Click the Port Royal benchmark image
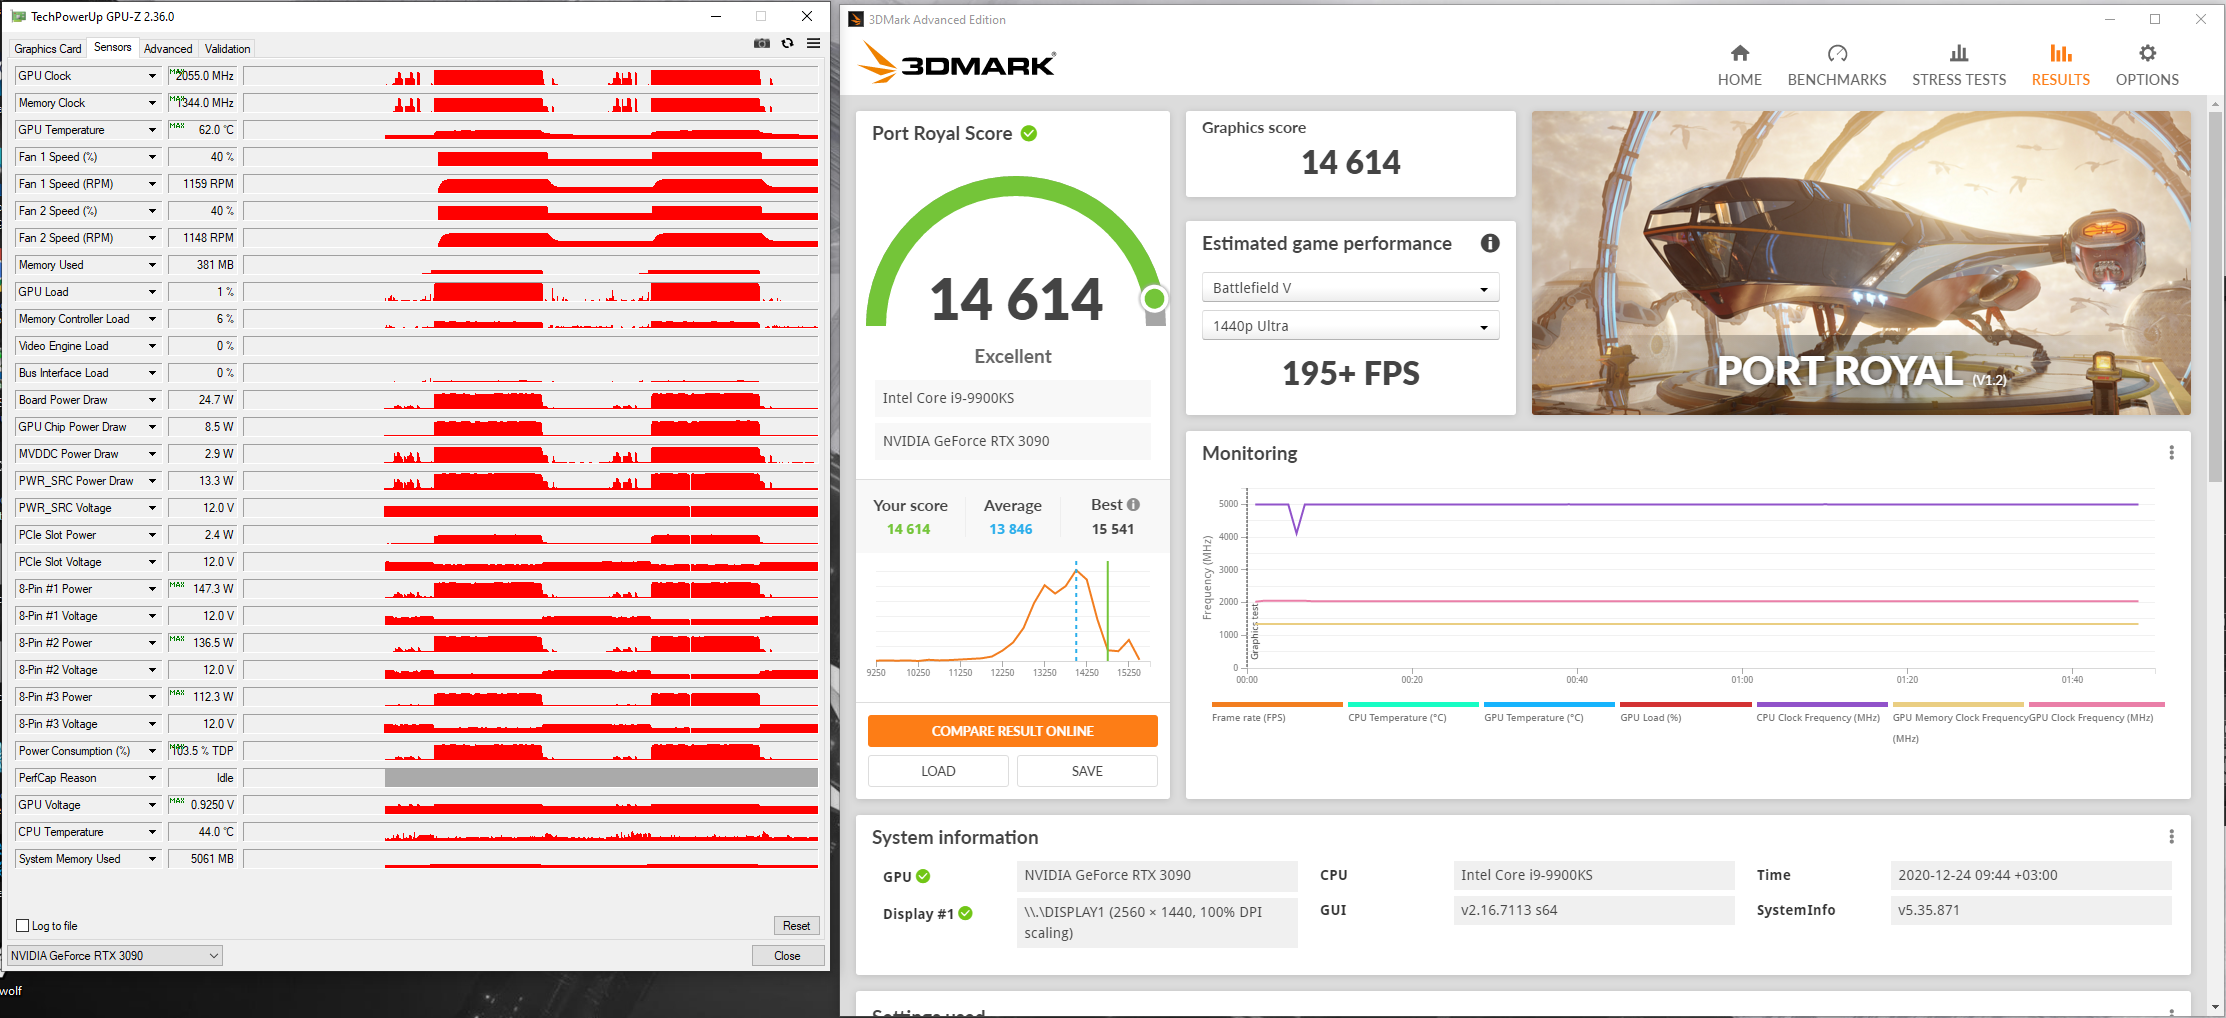 coord(1861,263)
